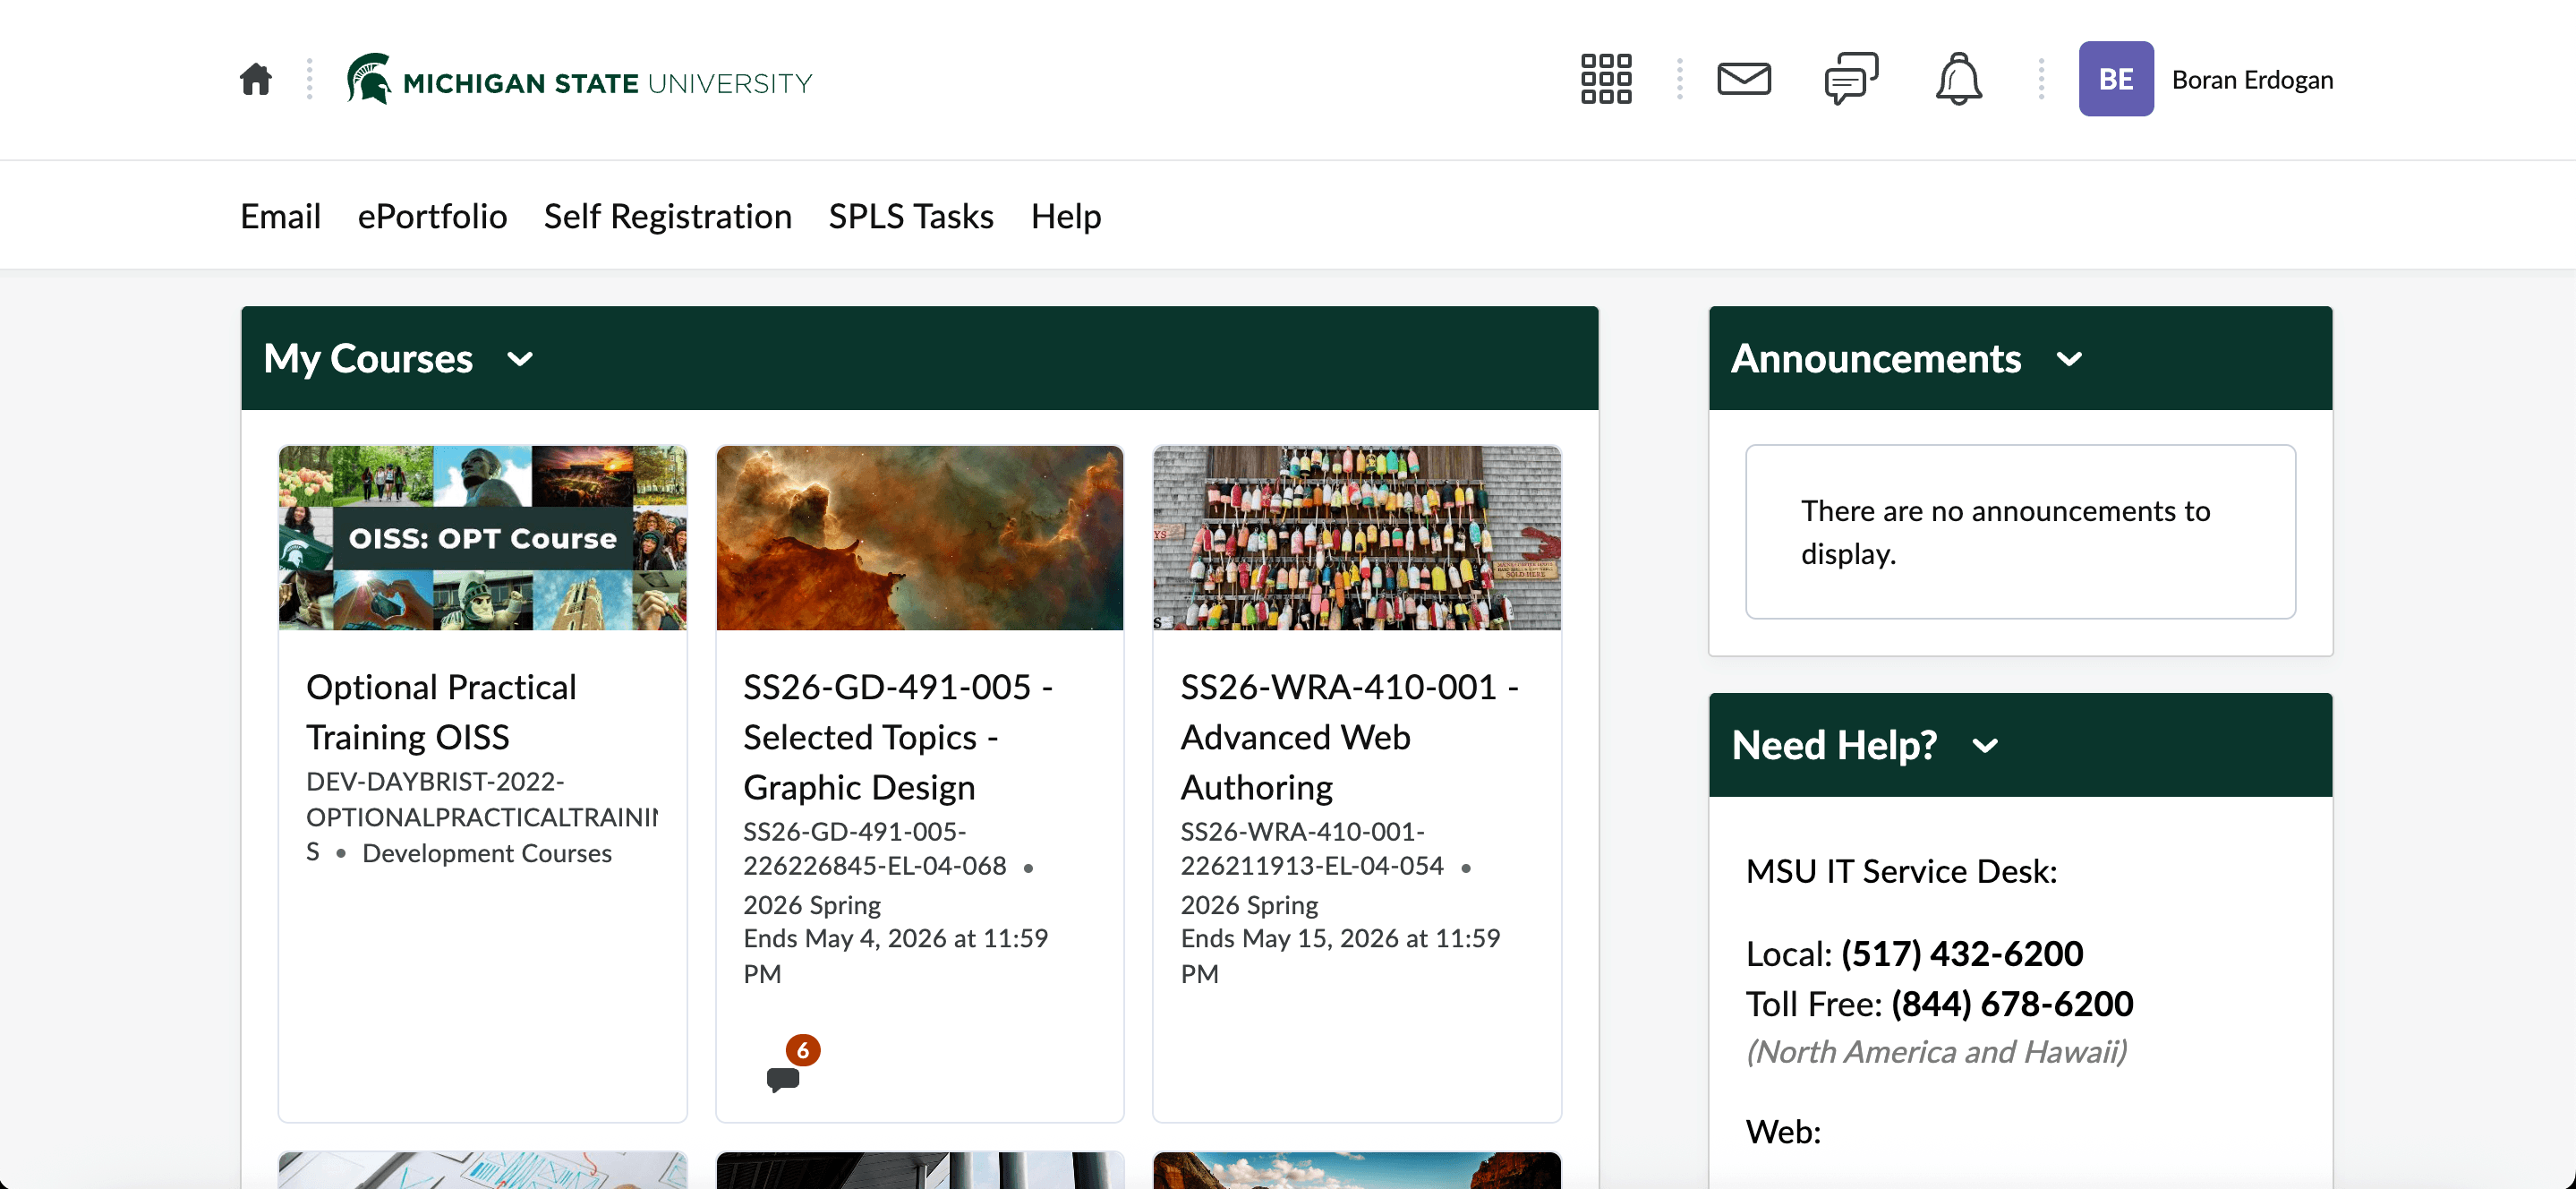
Task: Expand the Need Help? widget chevron
Action: click(1985, 746)
